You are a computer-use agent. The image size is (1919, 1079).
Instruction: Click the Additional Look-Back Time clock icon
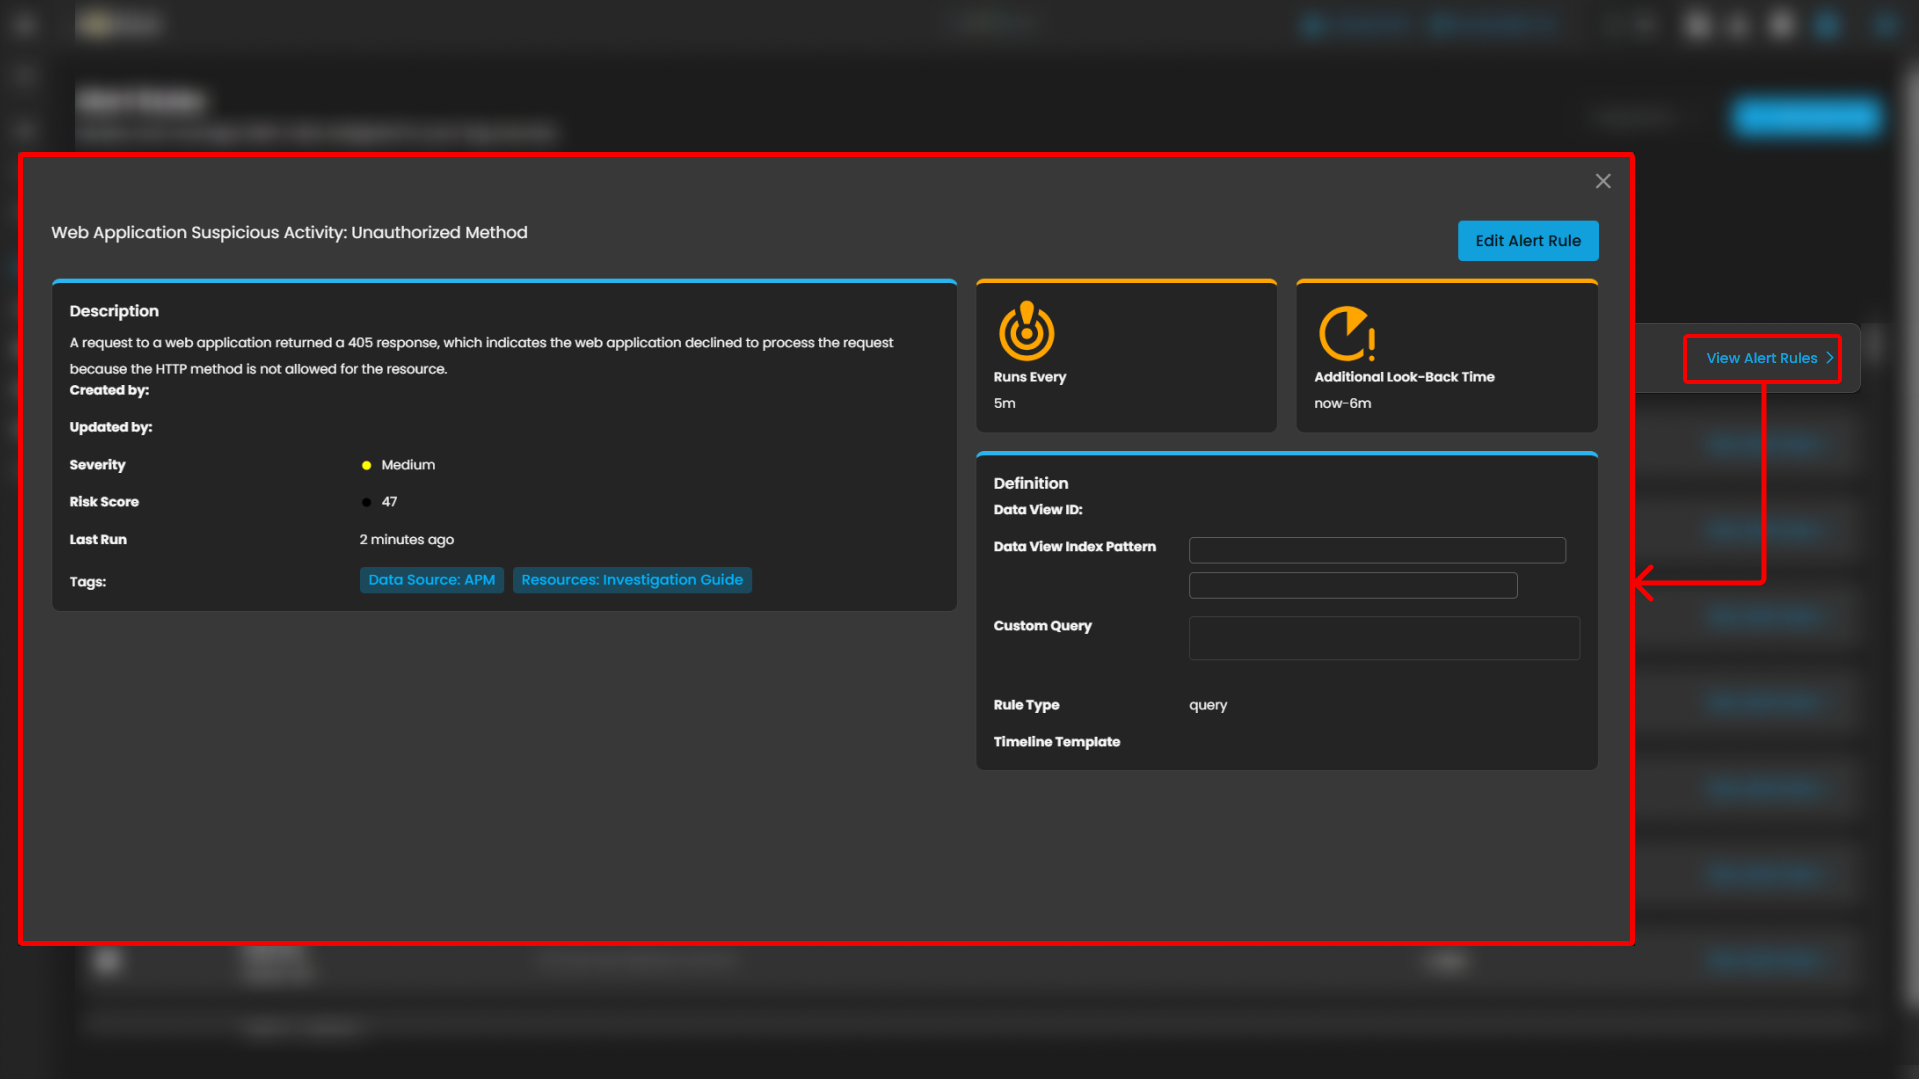pos(1346,333)
